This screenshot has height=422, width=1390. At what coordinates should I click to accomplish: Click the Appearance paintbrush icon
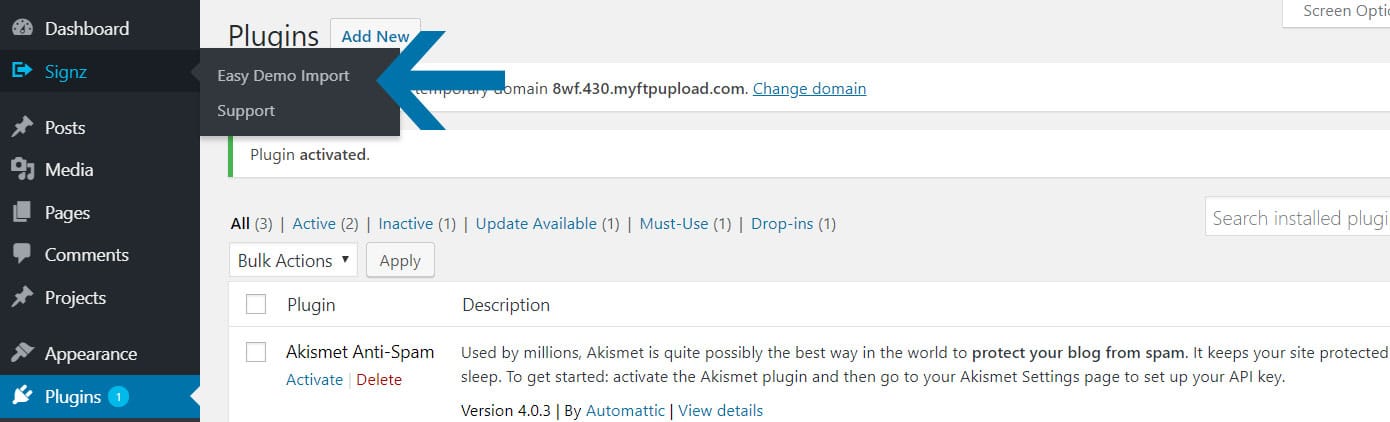tap(22, 354)
